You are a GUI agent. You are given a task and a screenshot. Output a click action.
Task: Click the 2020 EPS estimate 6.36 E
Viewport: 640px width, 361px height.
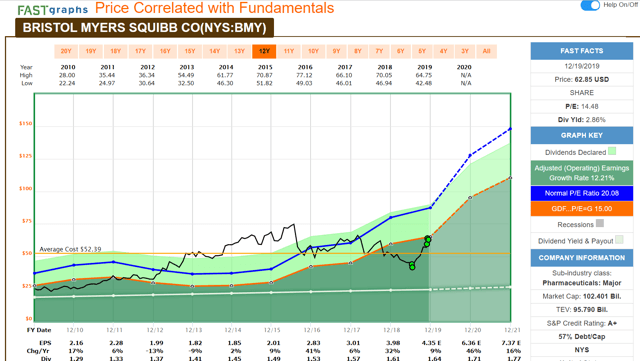(471, 343)
